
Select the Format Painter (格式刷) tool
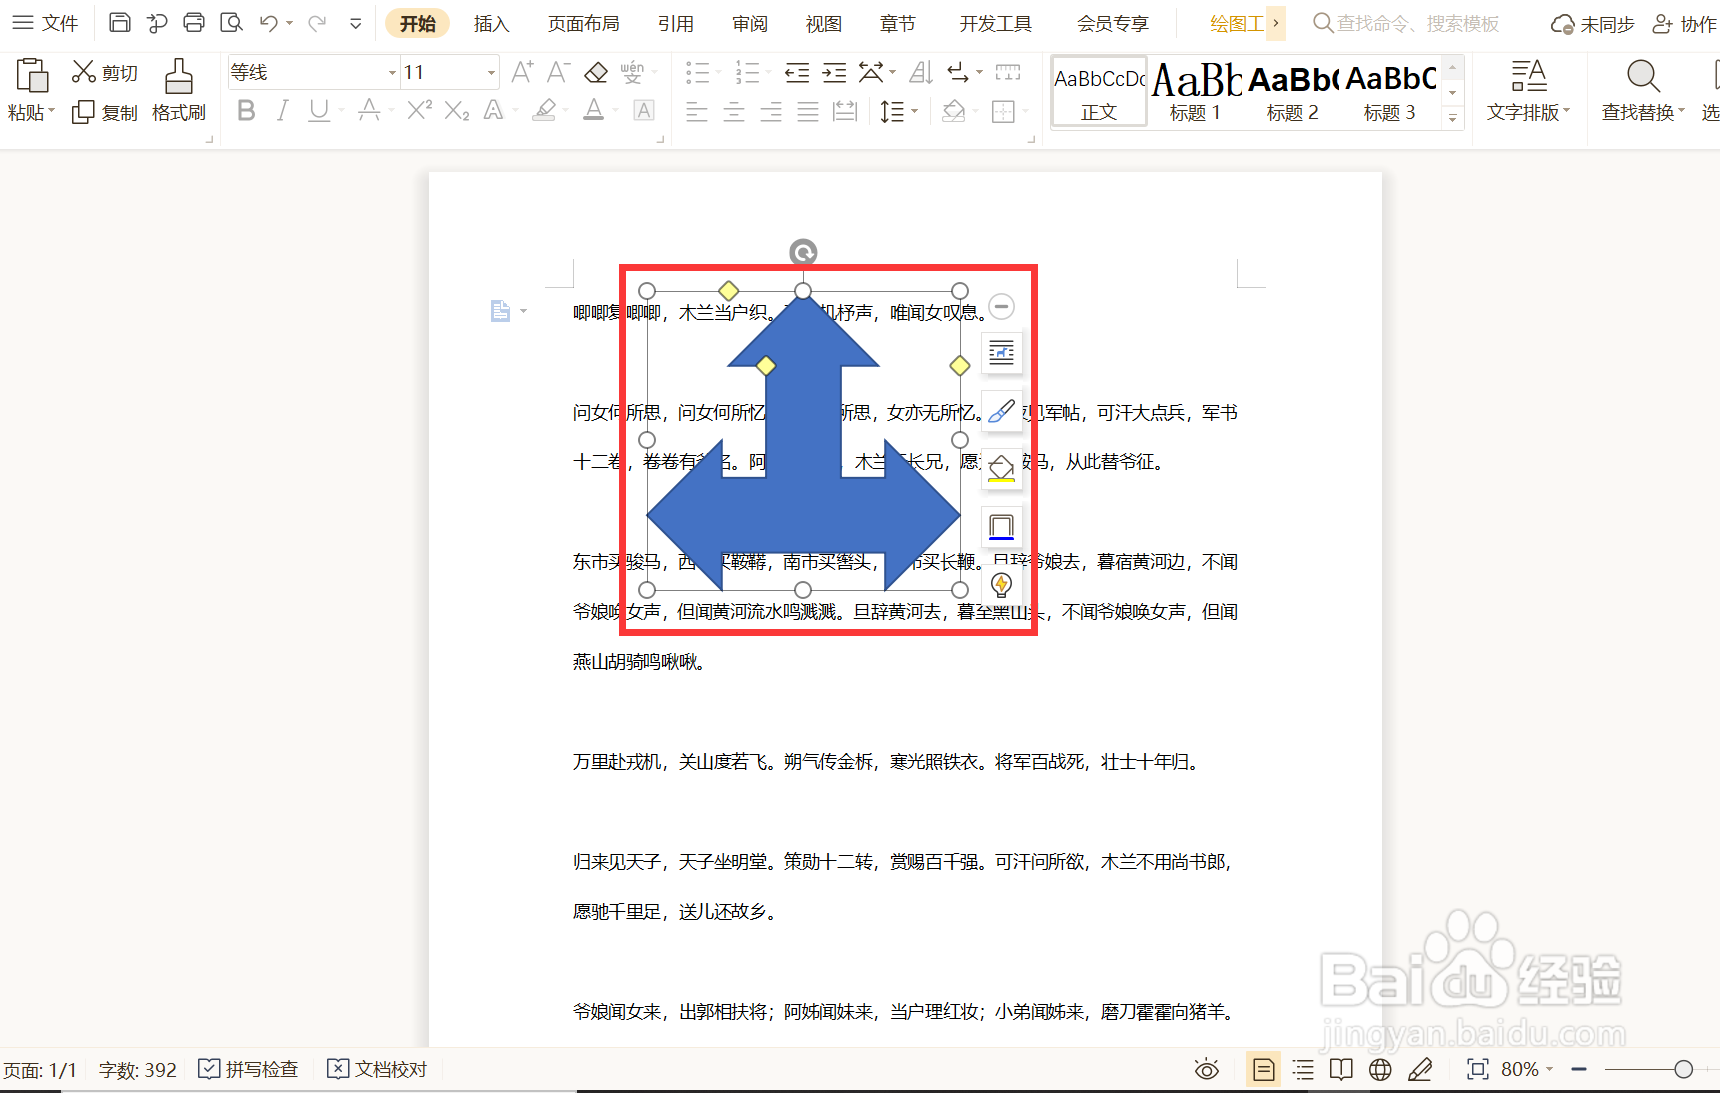[179, 91]
